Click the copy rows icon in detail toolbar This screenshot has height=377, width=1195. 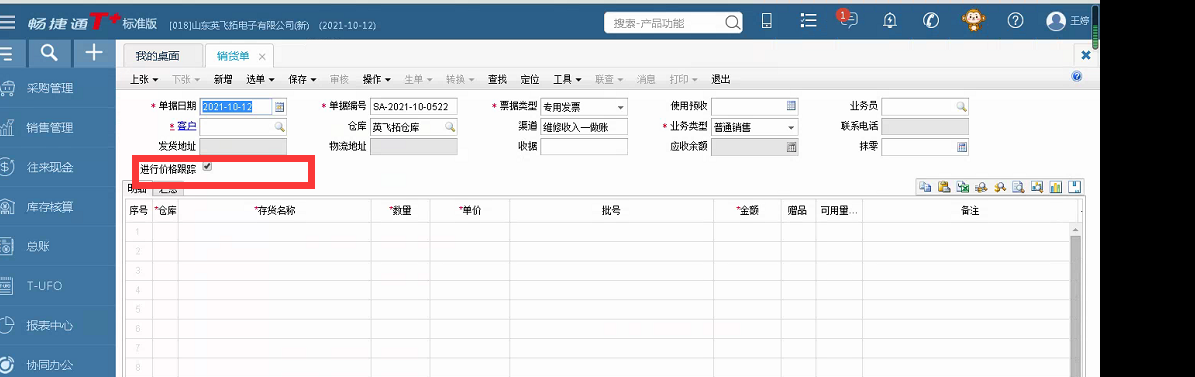[924, 187]
